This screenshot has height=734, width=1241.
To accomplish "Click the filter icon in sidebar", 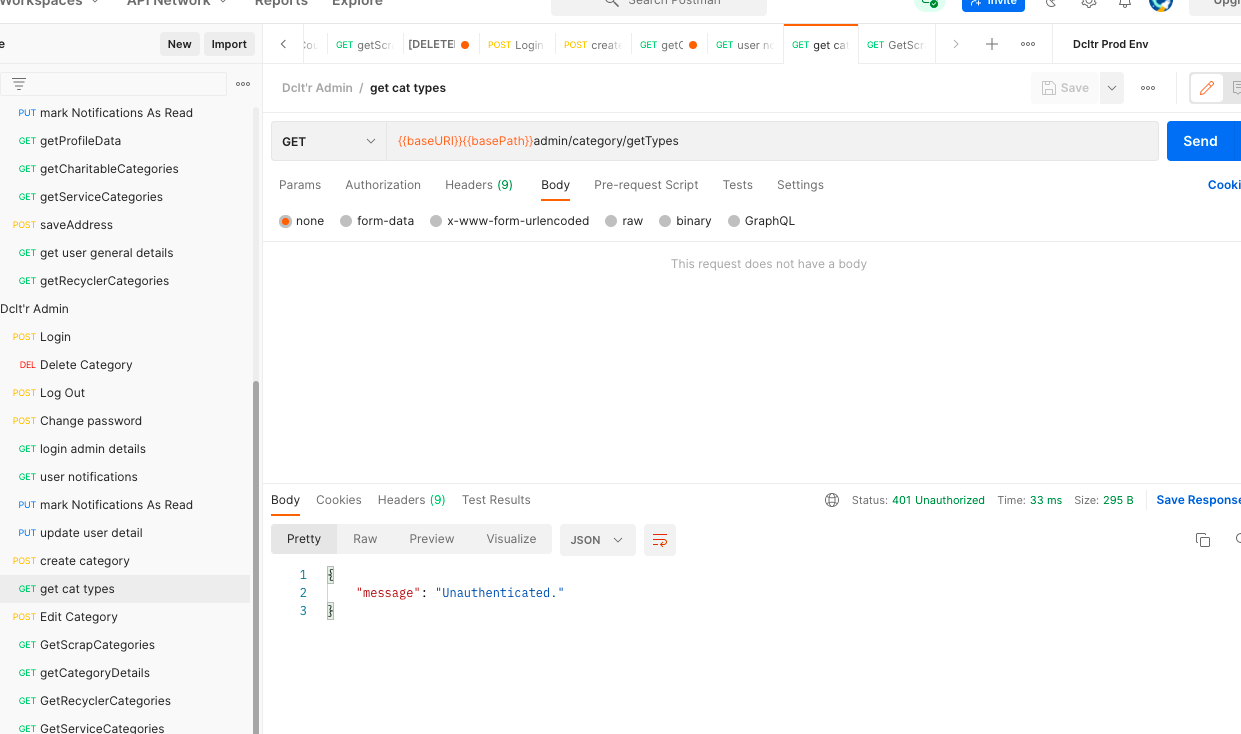I will (18, 84).
